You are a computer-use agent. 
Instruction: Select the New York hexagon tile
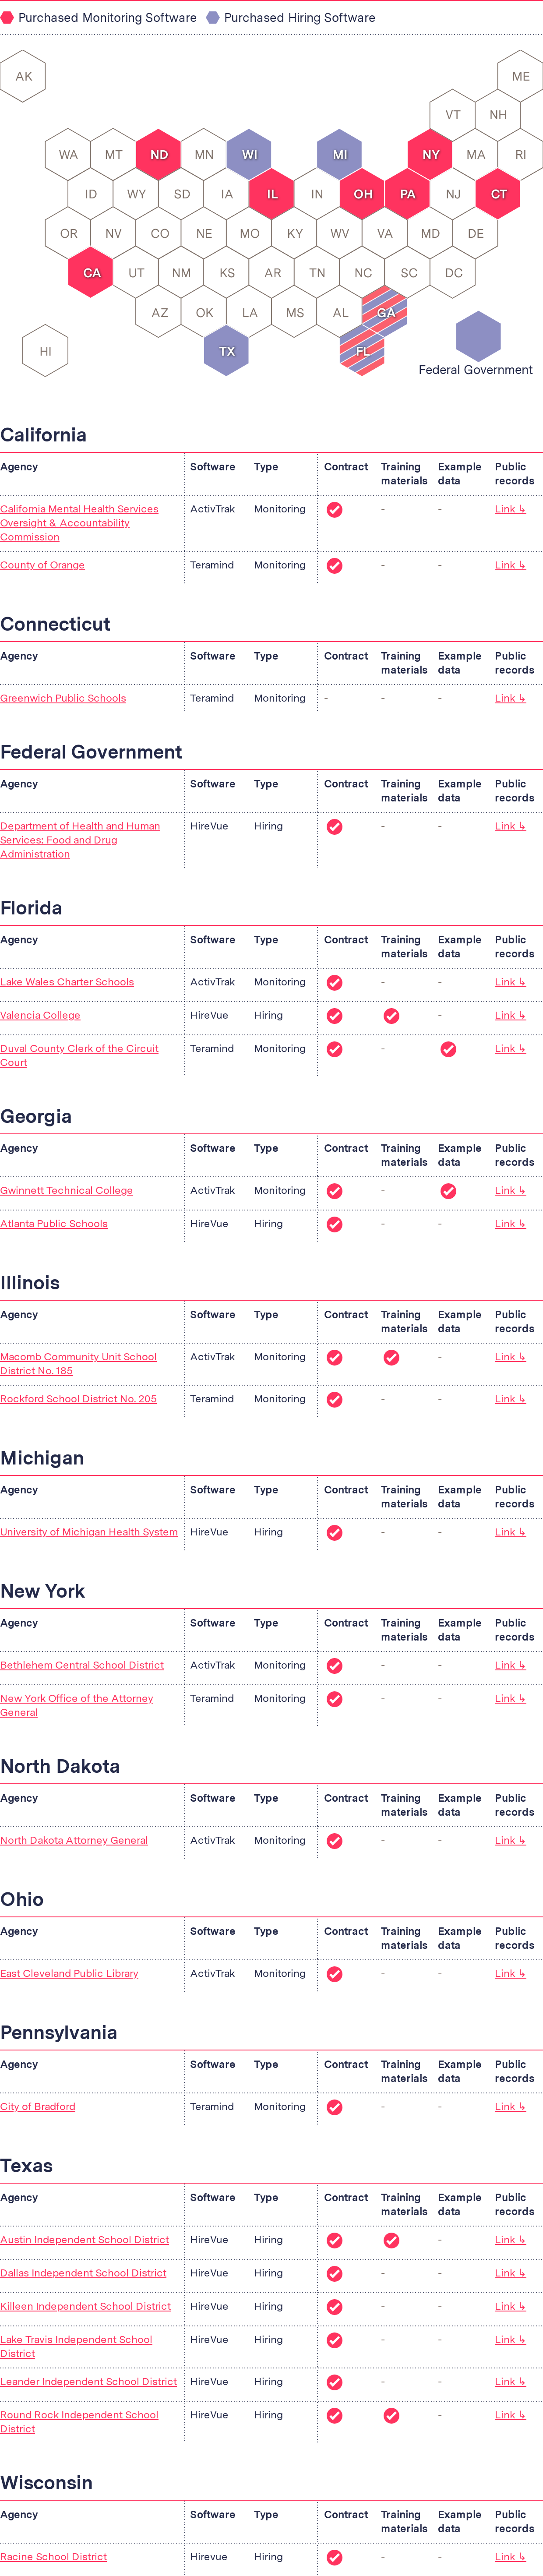[x=431, y=155]
